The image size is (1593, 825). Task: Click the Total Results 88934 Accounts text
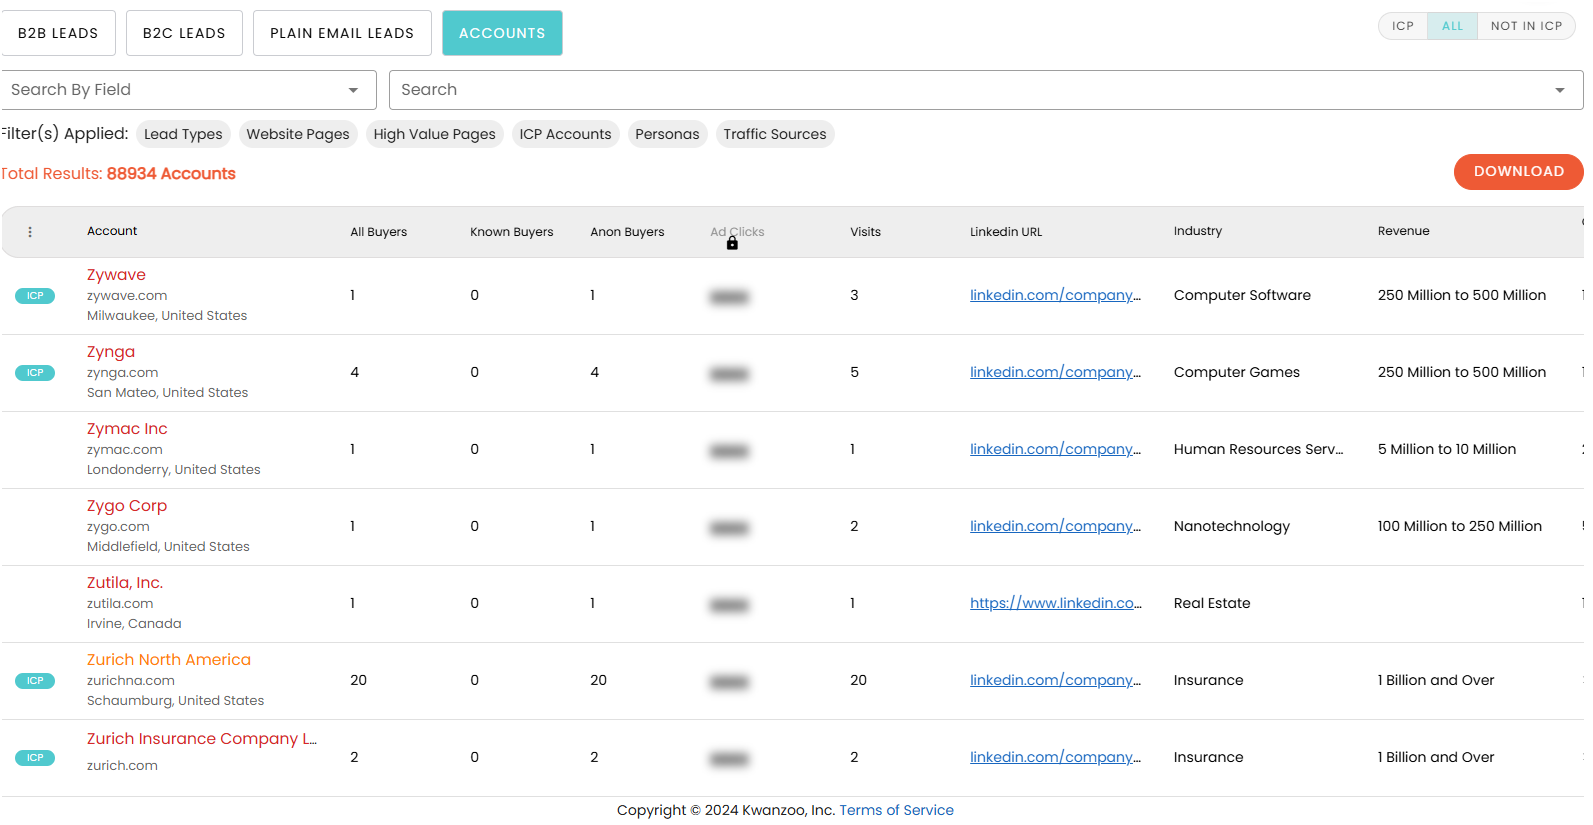coord(118,174)
